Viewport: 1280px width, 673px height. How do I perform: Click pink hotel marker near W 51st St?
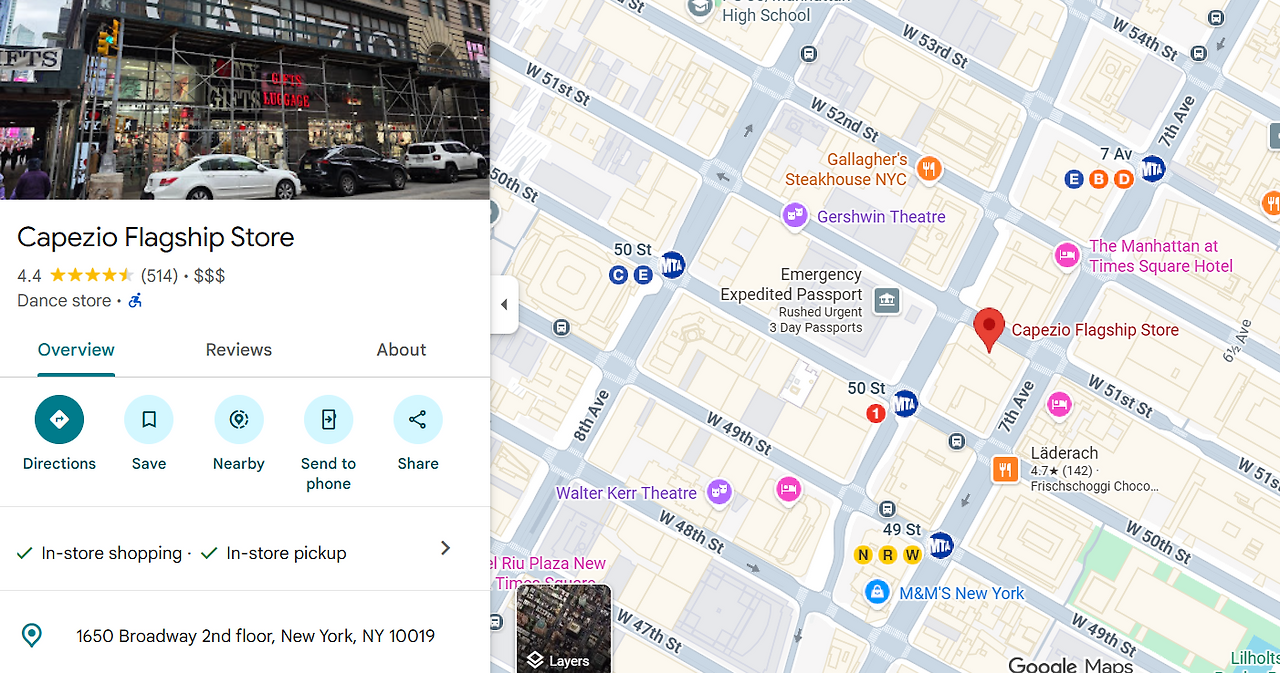click(1059, 404)
